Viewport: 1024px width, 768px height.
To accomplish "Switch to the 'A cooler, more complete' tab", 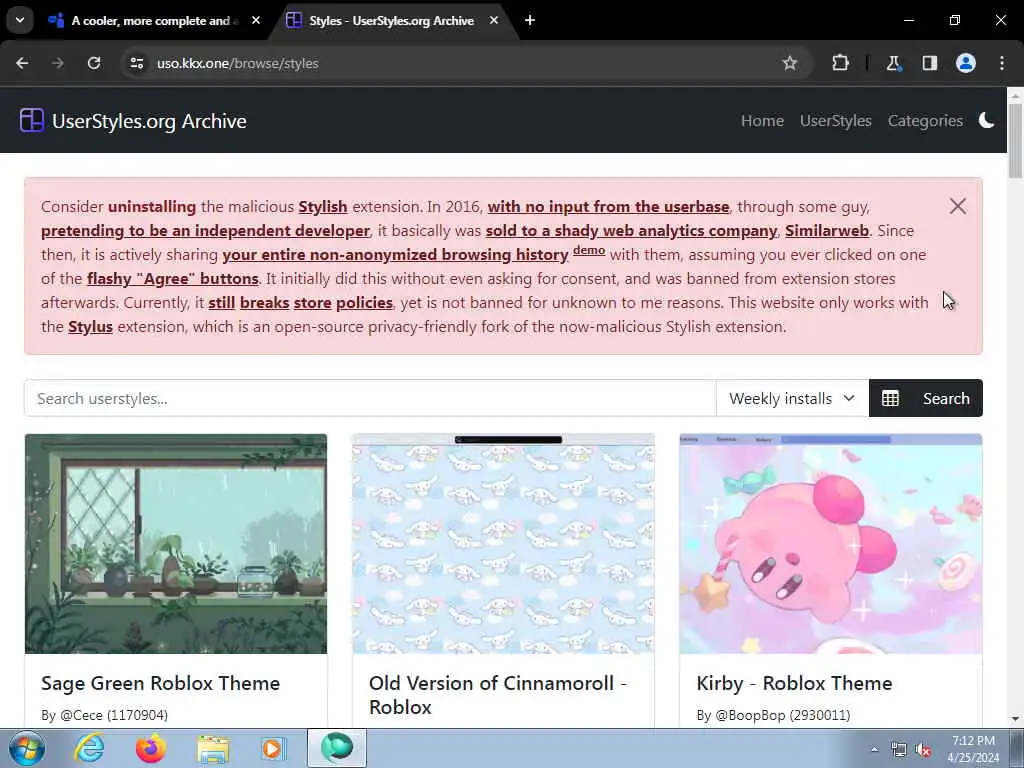I will [x=150, y=21].
